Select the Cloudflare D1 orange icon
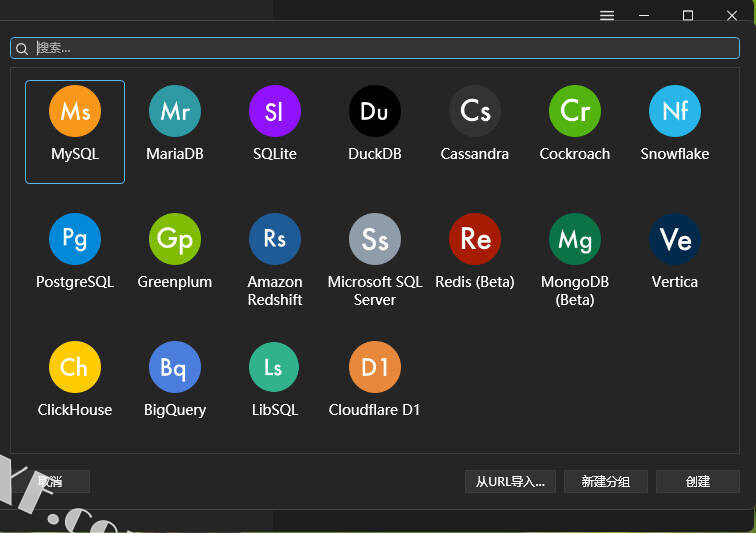 [375, 367]
